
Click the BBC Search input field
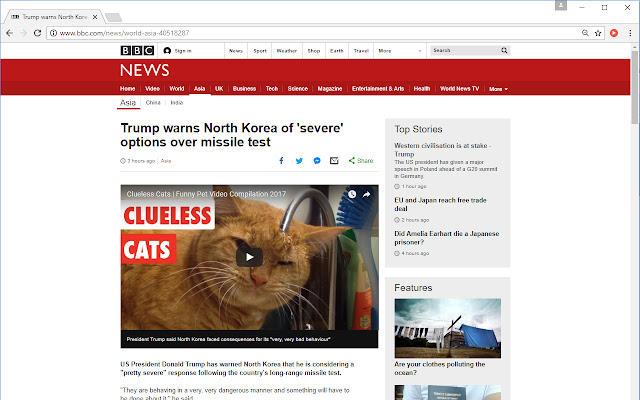[465, 50]
